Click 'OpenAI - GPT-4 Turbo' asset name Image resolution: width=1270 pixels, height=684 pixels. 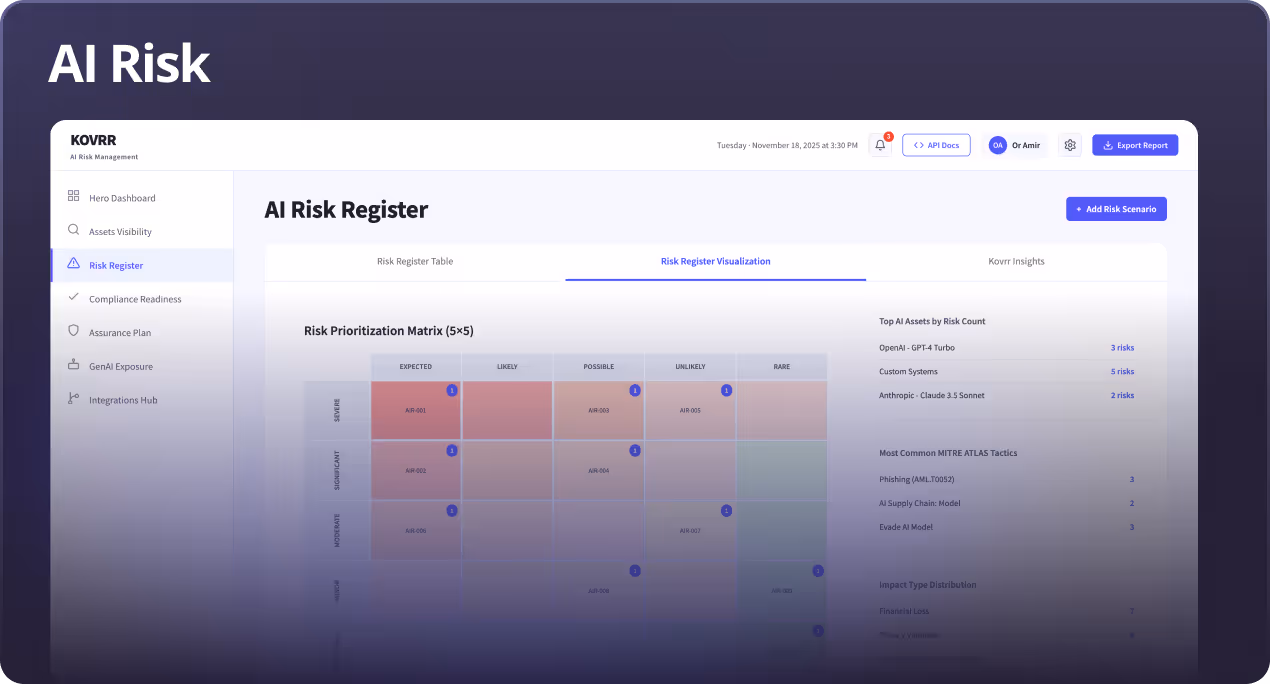(918, 348)
